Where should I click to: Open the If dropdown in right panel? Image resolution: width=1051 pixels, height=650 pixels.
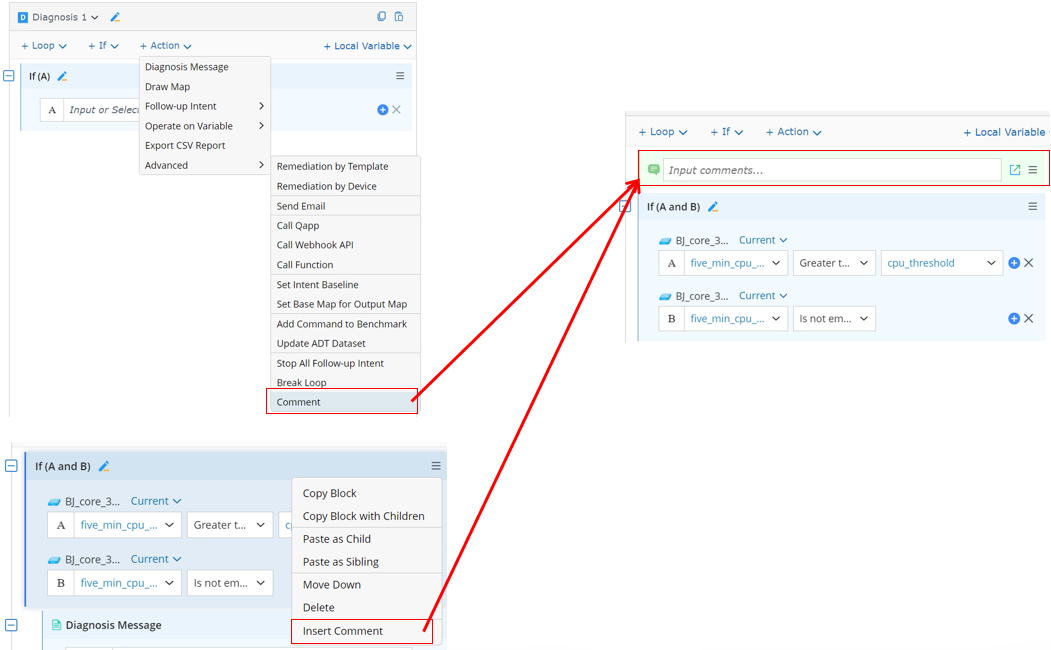727,132
